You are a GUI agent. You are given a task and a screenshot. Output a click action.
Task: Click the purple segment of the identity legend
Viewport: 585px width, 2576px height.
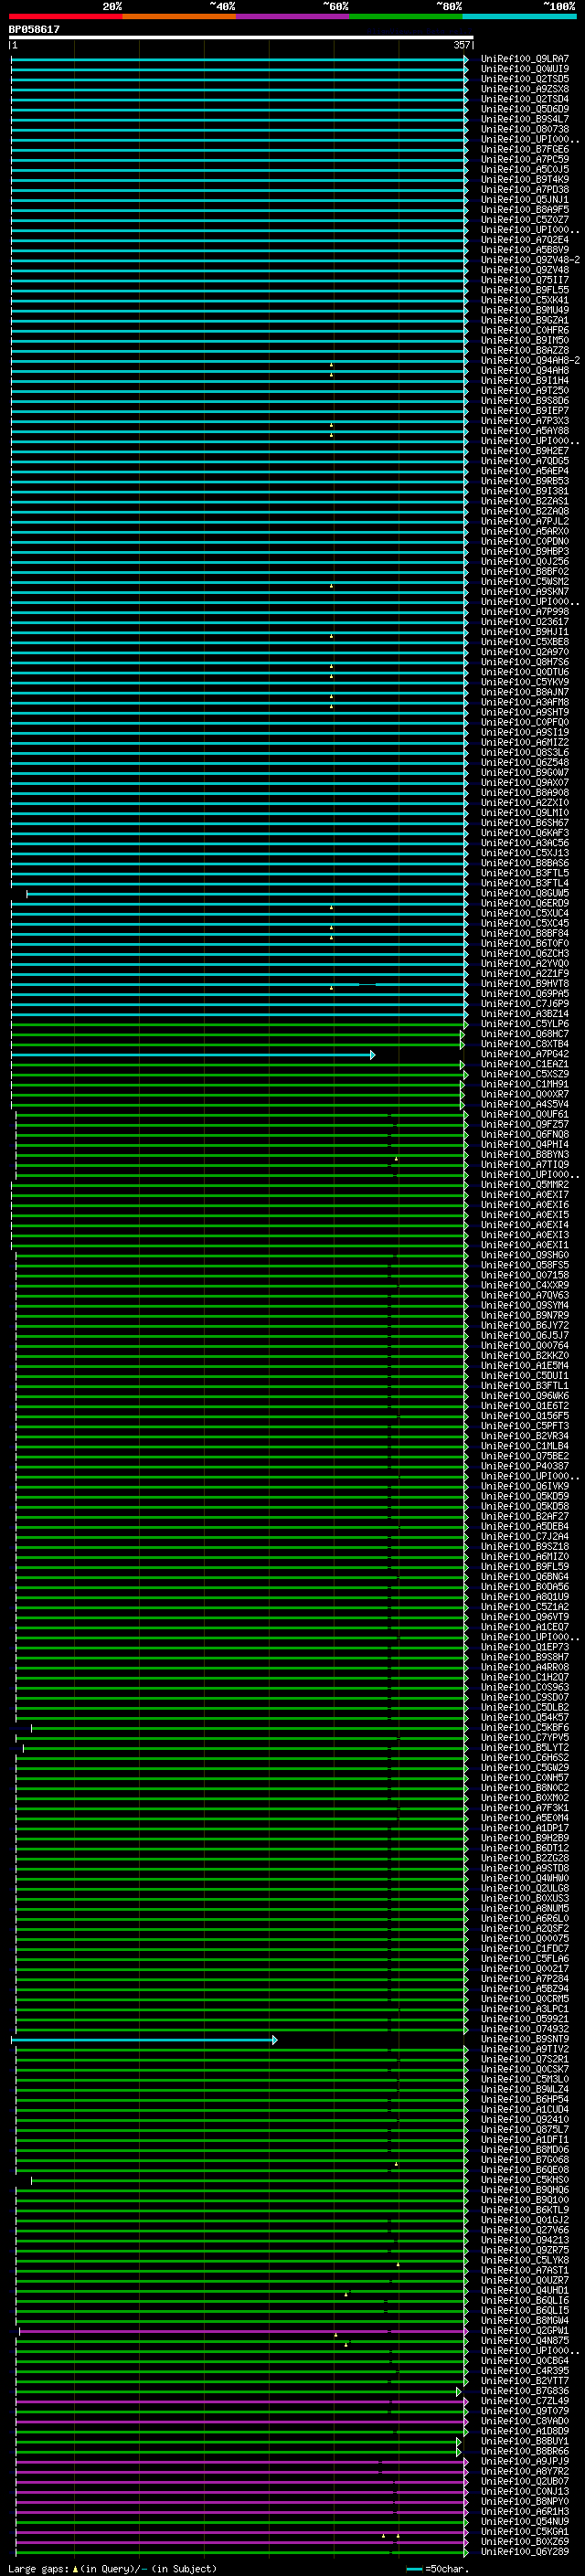(293, 16)
